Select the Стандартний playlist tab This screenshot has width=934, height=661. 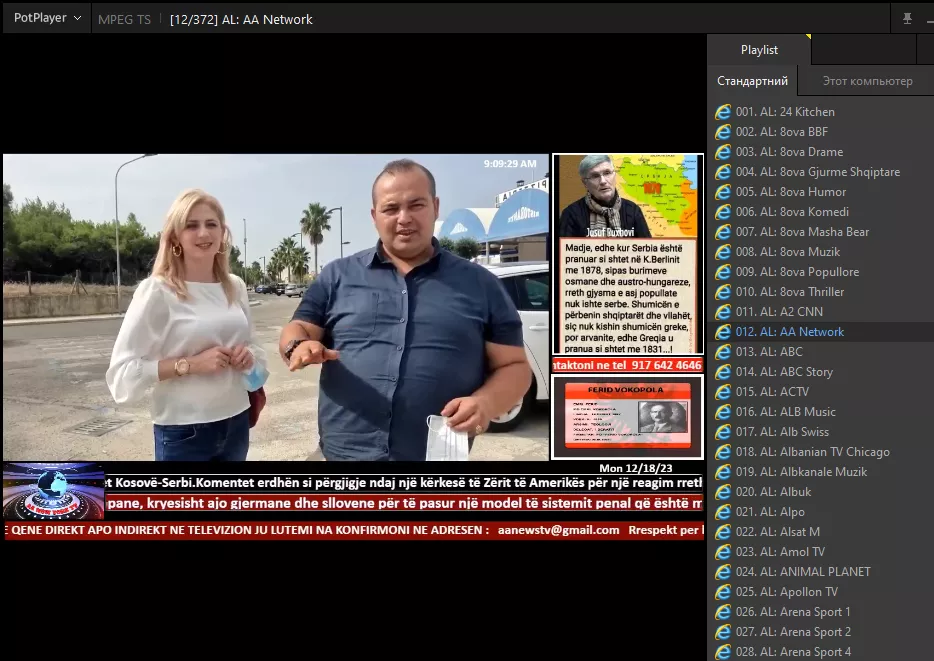[752, 81]
